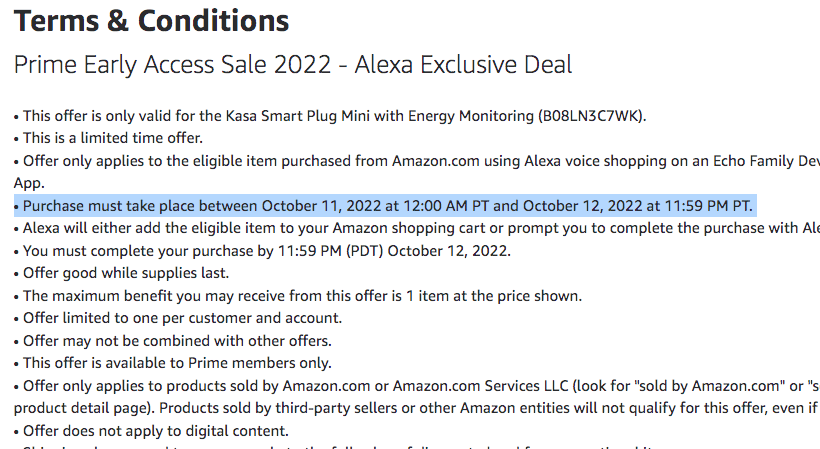Screen dimensions: 820x449
Task: Click Offer good while supplies last
Action: tap(121, 273)
